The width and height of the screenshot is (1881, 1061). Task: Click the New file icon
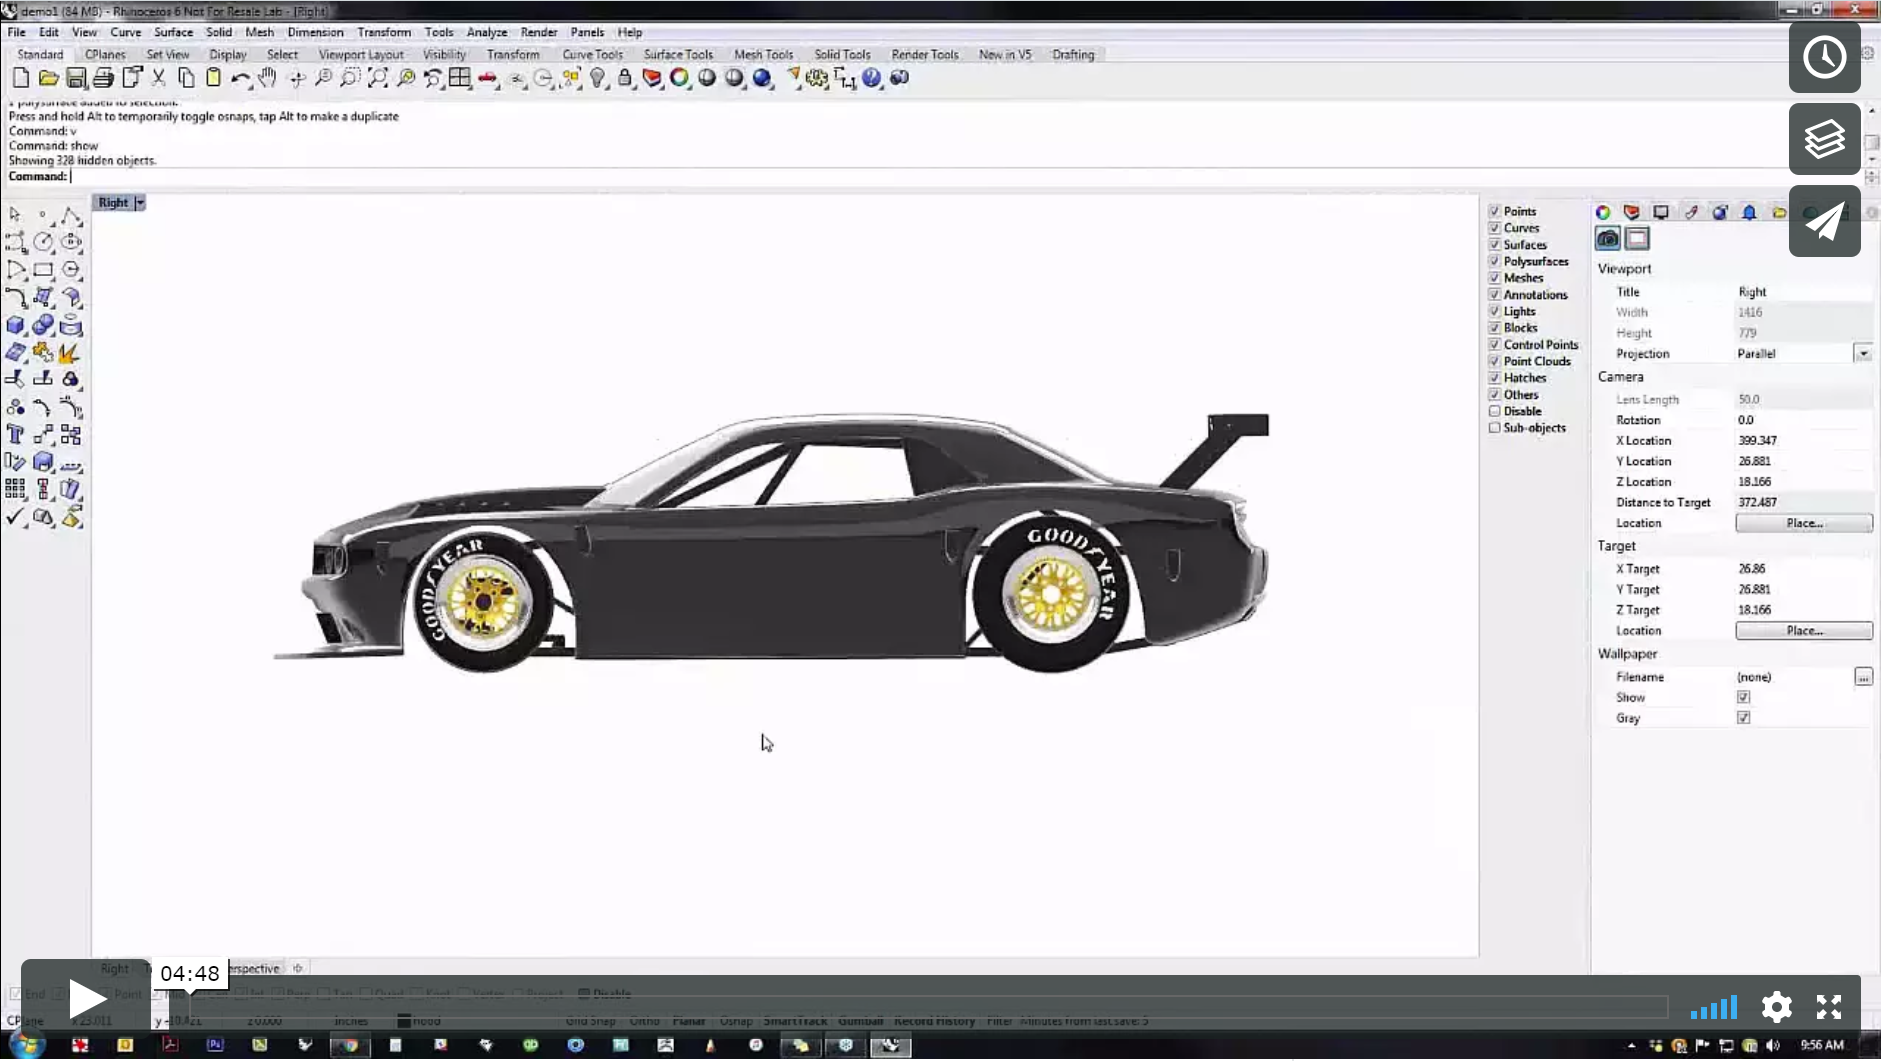[x=21, y=78]
